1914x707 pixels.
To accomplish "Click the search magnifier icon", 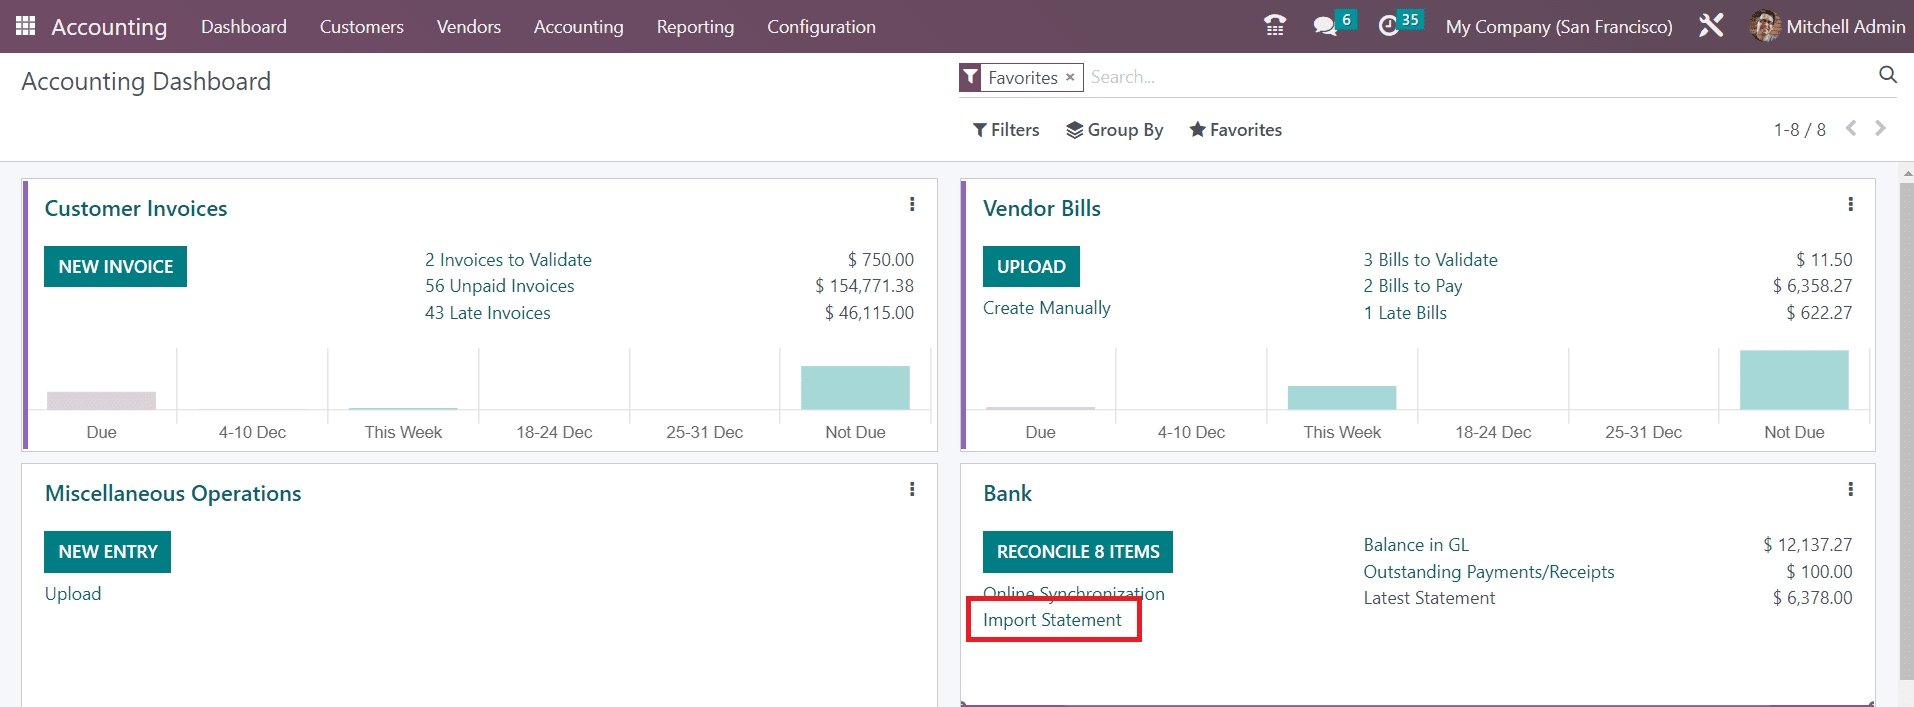I will pos(1887,75).
